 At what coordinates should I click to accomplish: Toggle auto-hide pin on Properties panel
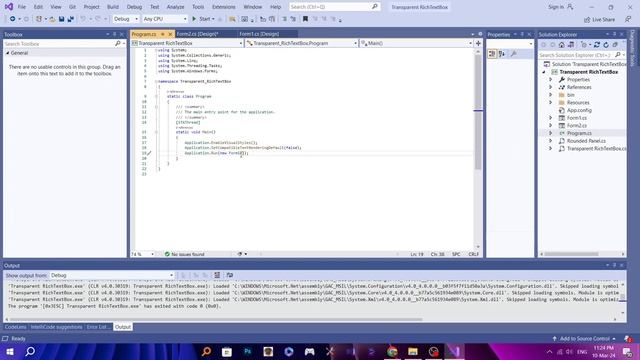point(522,34)
